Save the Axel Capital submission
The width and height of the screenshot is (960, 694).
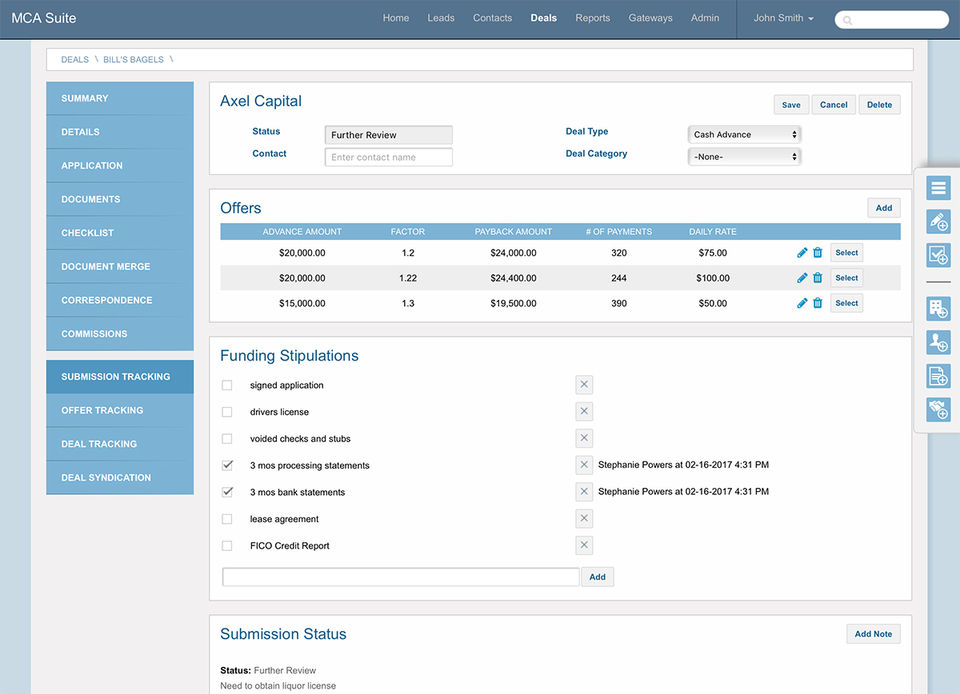[791, 105]
